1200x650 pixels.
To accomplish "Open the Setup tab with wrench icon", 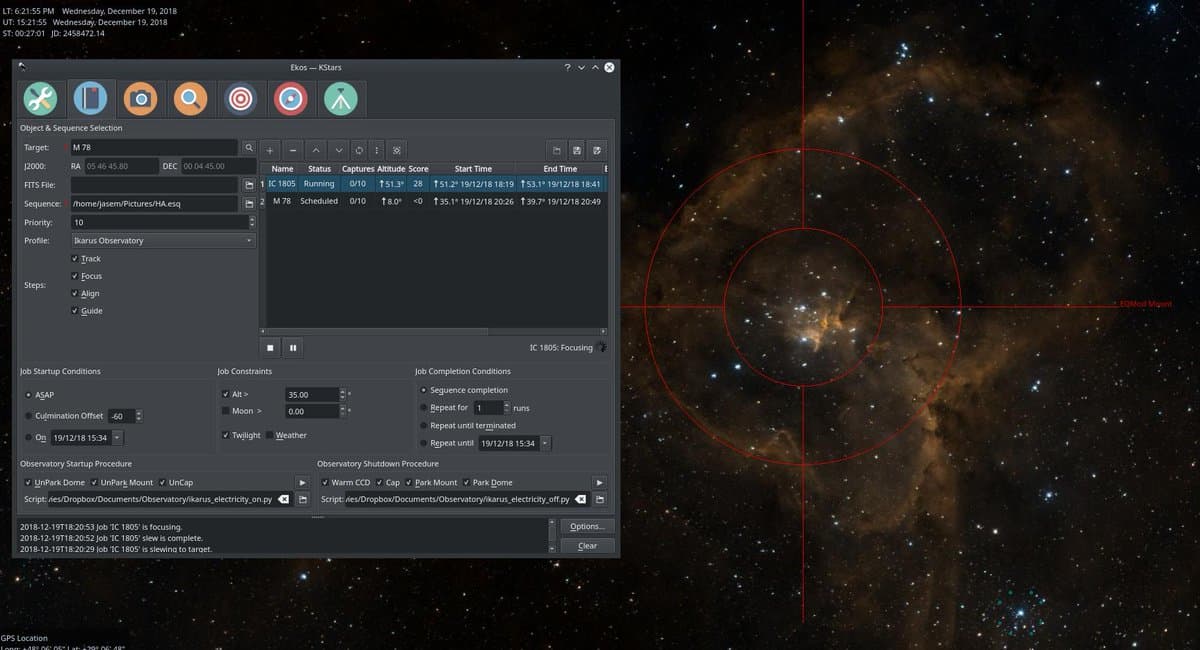I will click(x=41, y=99).
